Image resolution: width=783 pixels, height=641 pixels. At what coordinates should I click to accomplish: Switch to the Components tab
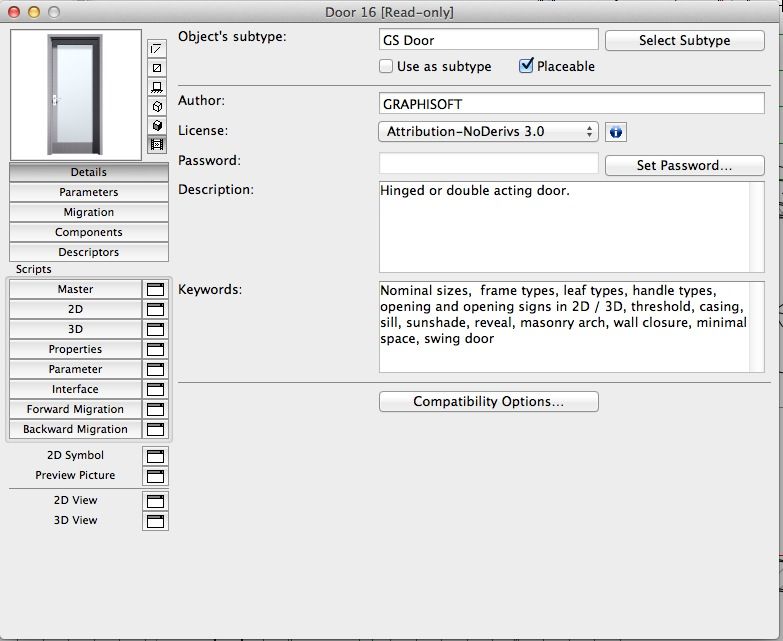pyautogui.click(x=89, y=232)
